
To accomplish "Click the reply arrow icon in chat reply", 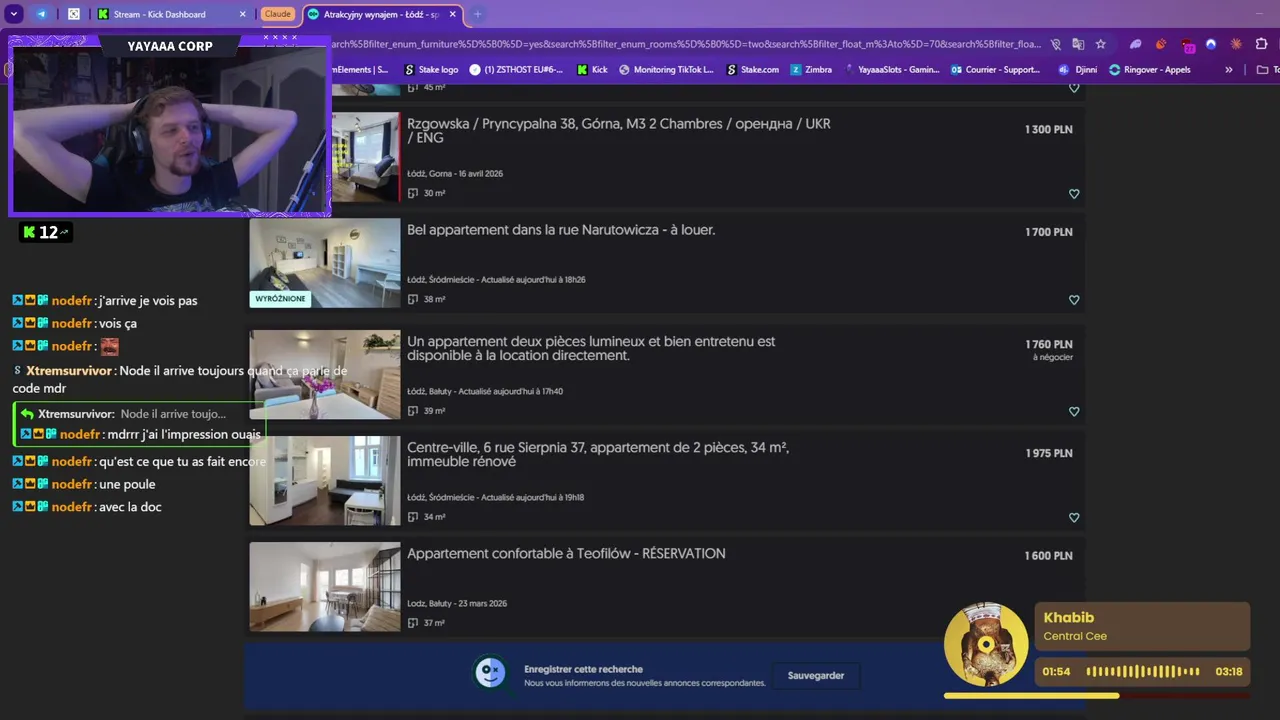I will pyautogui.click(x=27, y=414).
